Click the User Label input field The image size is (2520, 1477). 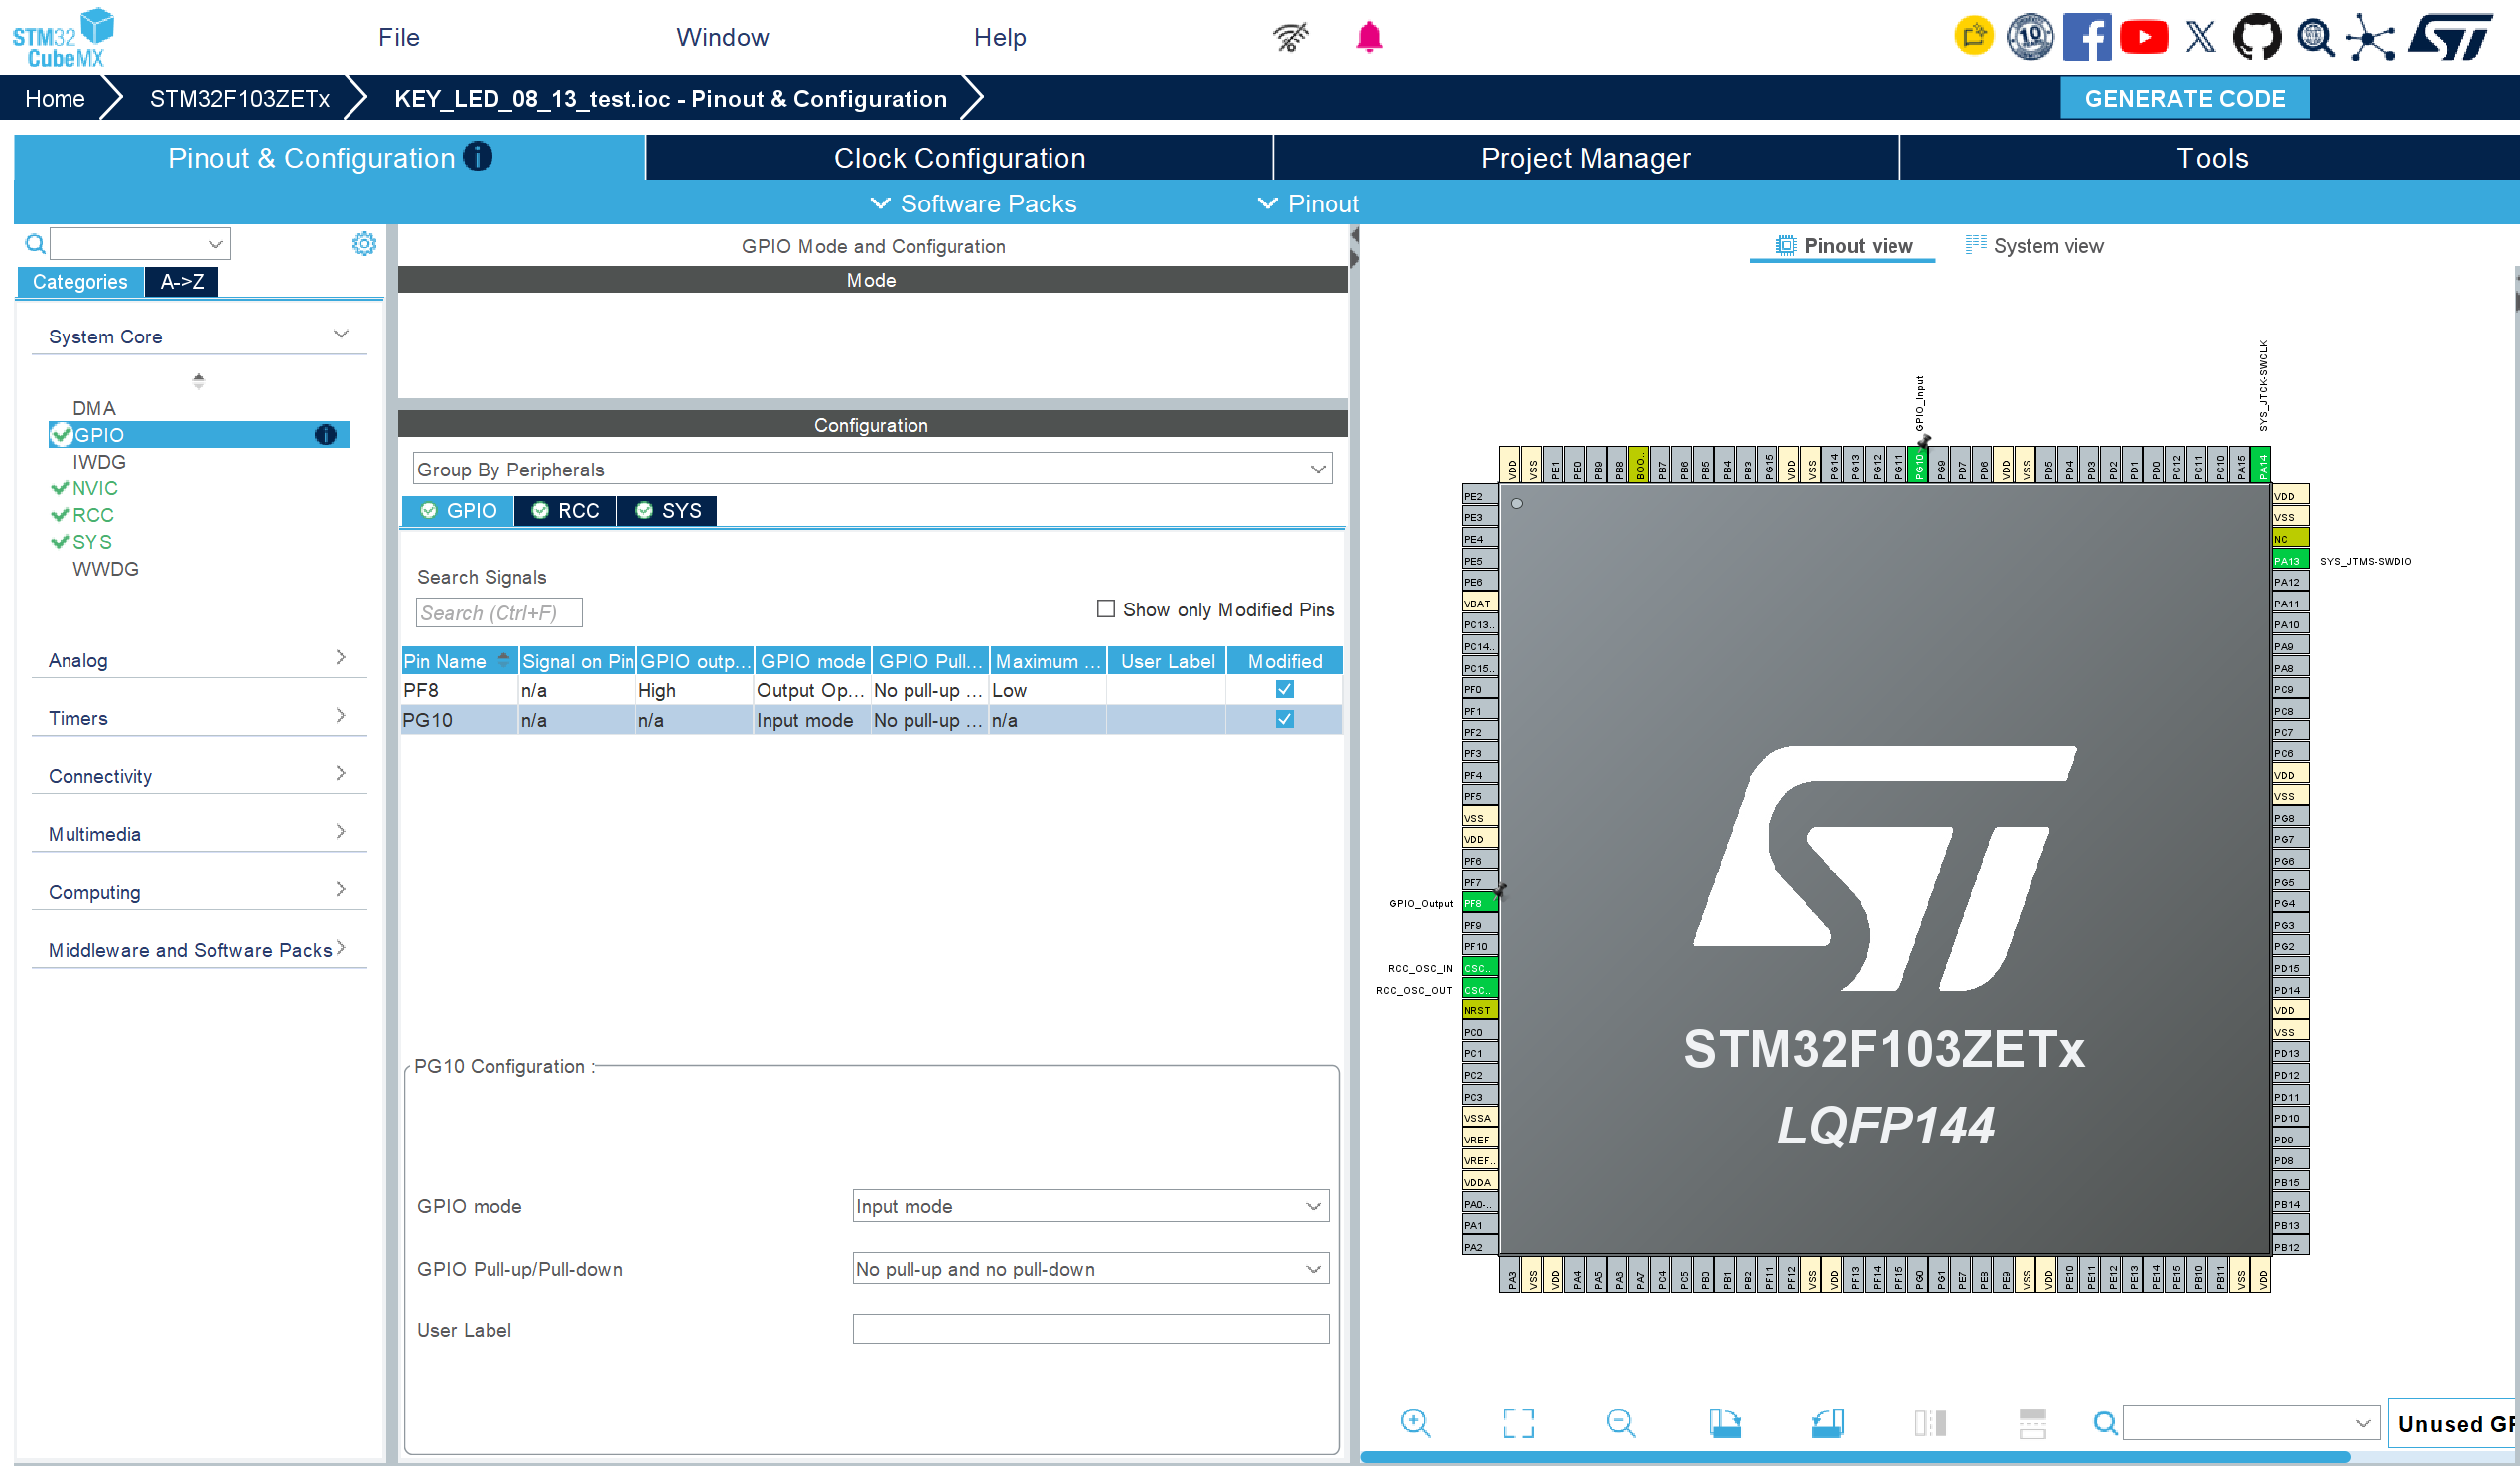[1090, 1330]
